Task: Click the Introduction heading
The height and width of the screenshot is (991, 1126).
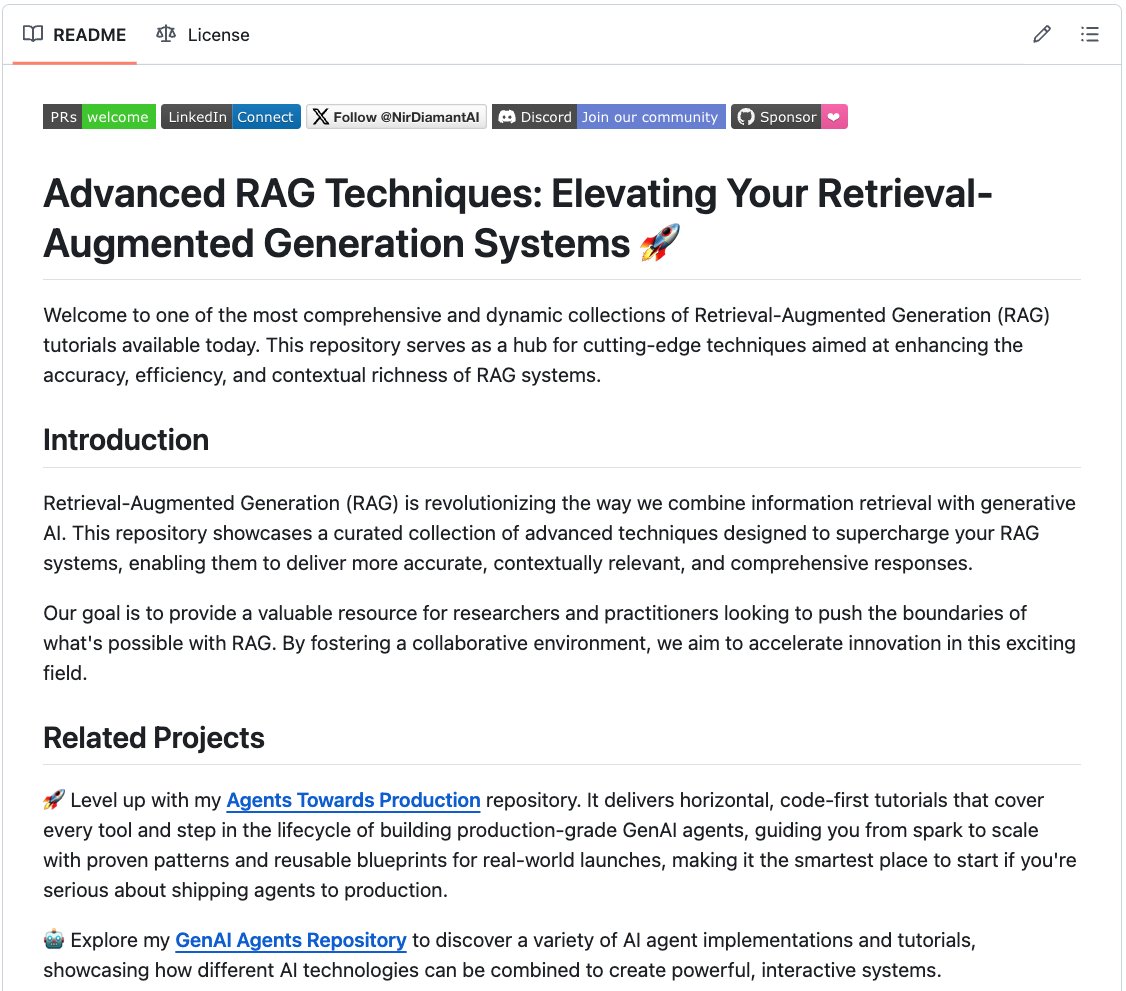Action: click(126, 439)
